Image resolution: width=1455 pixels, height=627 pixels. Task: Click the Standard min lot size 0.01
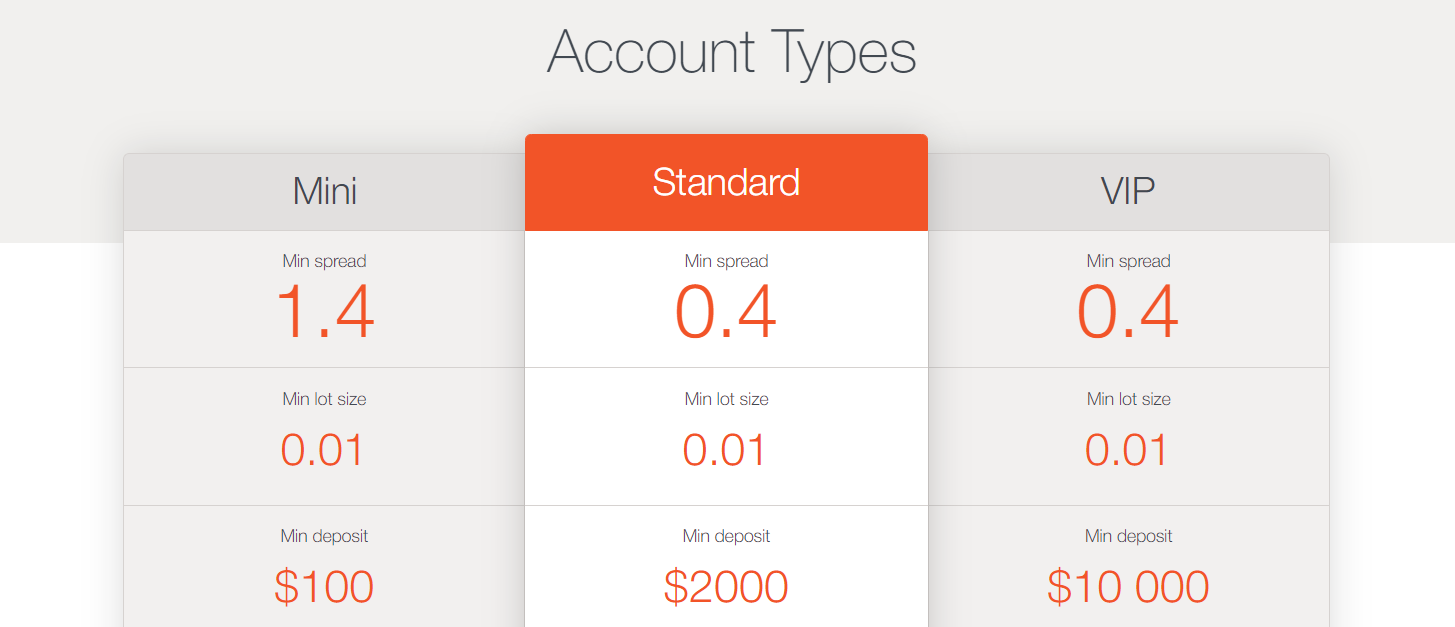[x=726, y=450]
